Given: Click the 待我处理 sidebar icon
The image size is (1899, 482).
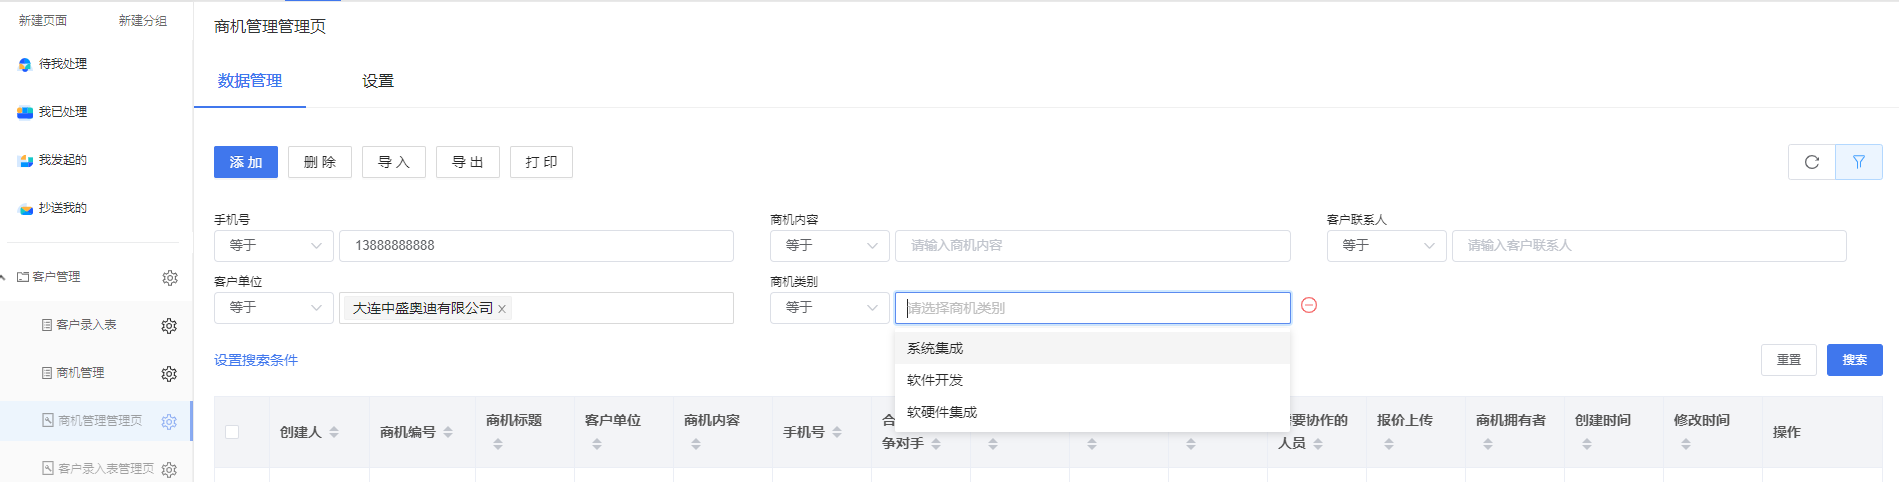Looking at the screenshot, I should pyautogui.click(x=25, y=64).
